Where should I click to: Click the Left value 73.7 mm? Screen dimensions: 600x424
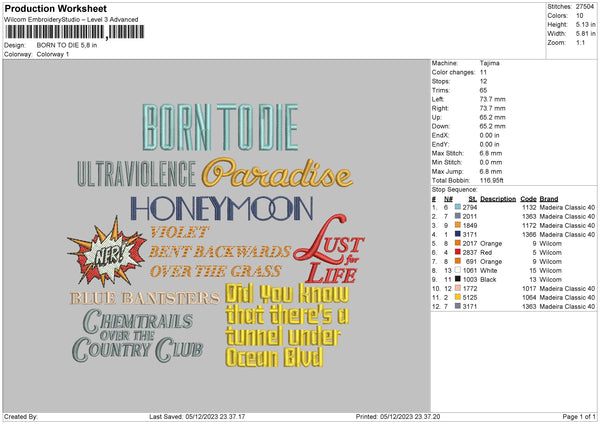coord(492,99)
